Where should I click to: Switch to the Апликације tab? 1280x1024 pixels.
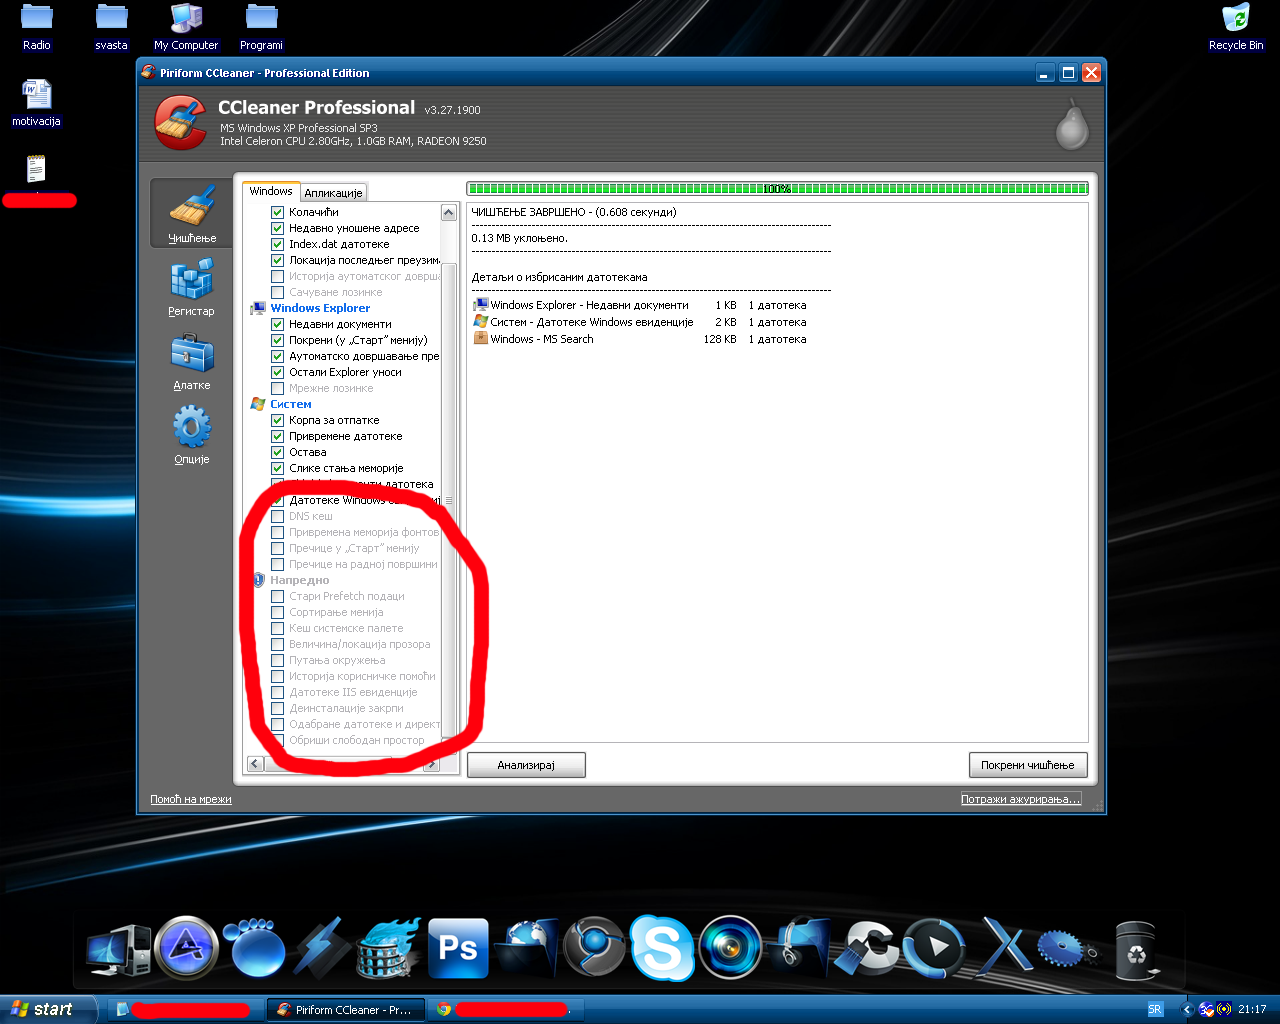[333, 193]
